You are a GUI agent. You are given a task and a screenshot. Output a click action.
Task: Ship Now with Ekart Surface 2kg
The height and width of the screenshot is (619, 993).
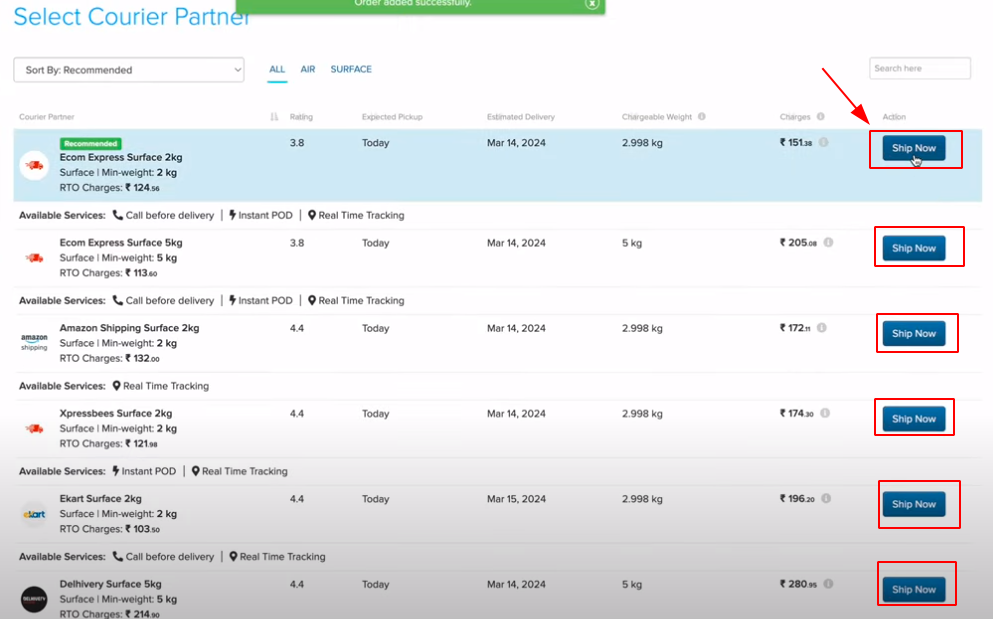coord(914,504)
